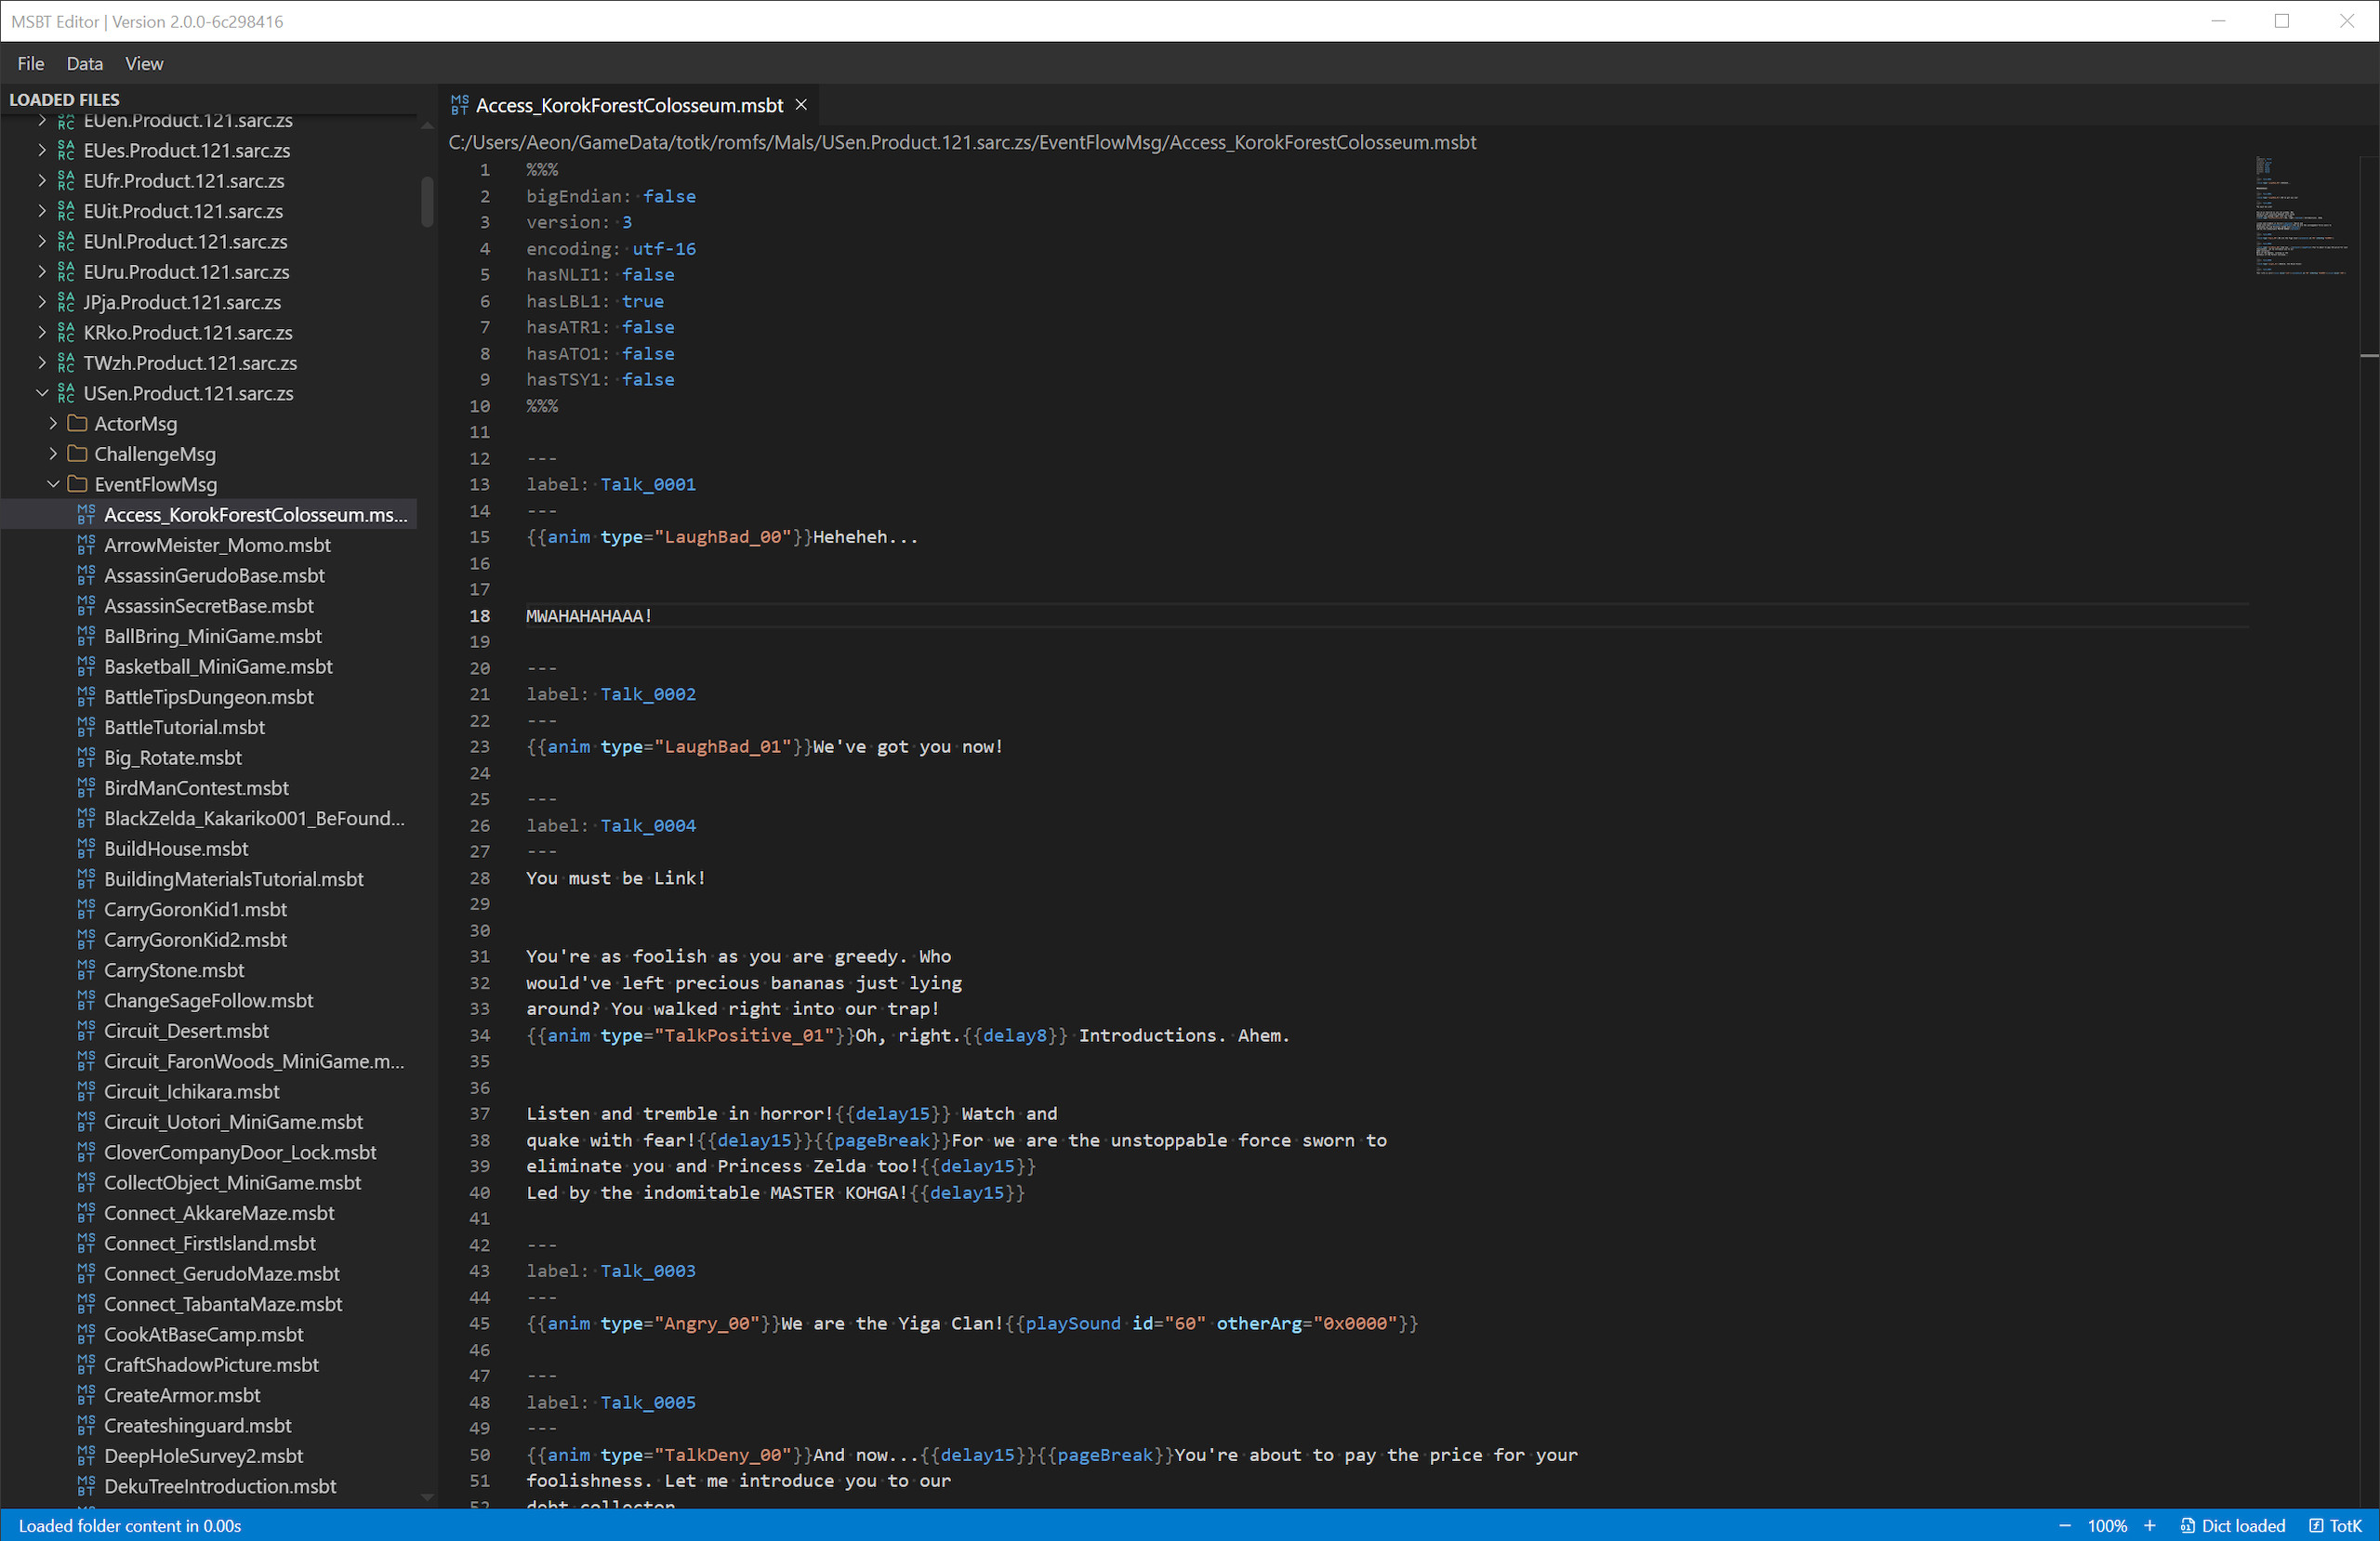Click the SARC icon beside JPja.Product.121.sarc.zs
The image size is (2380, 1541).
tap(64, 302)
